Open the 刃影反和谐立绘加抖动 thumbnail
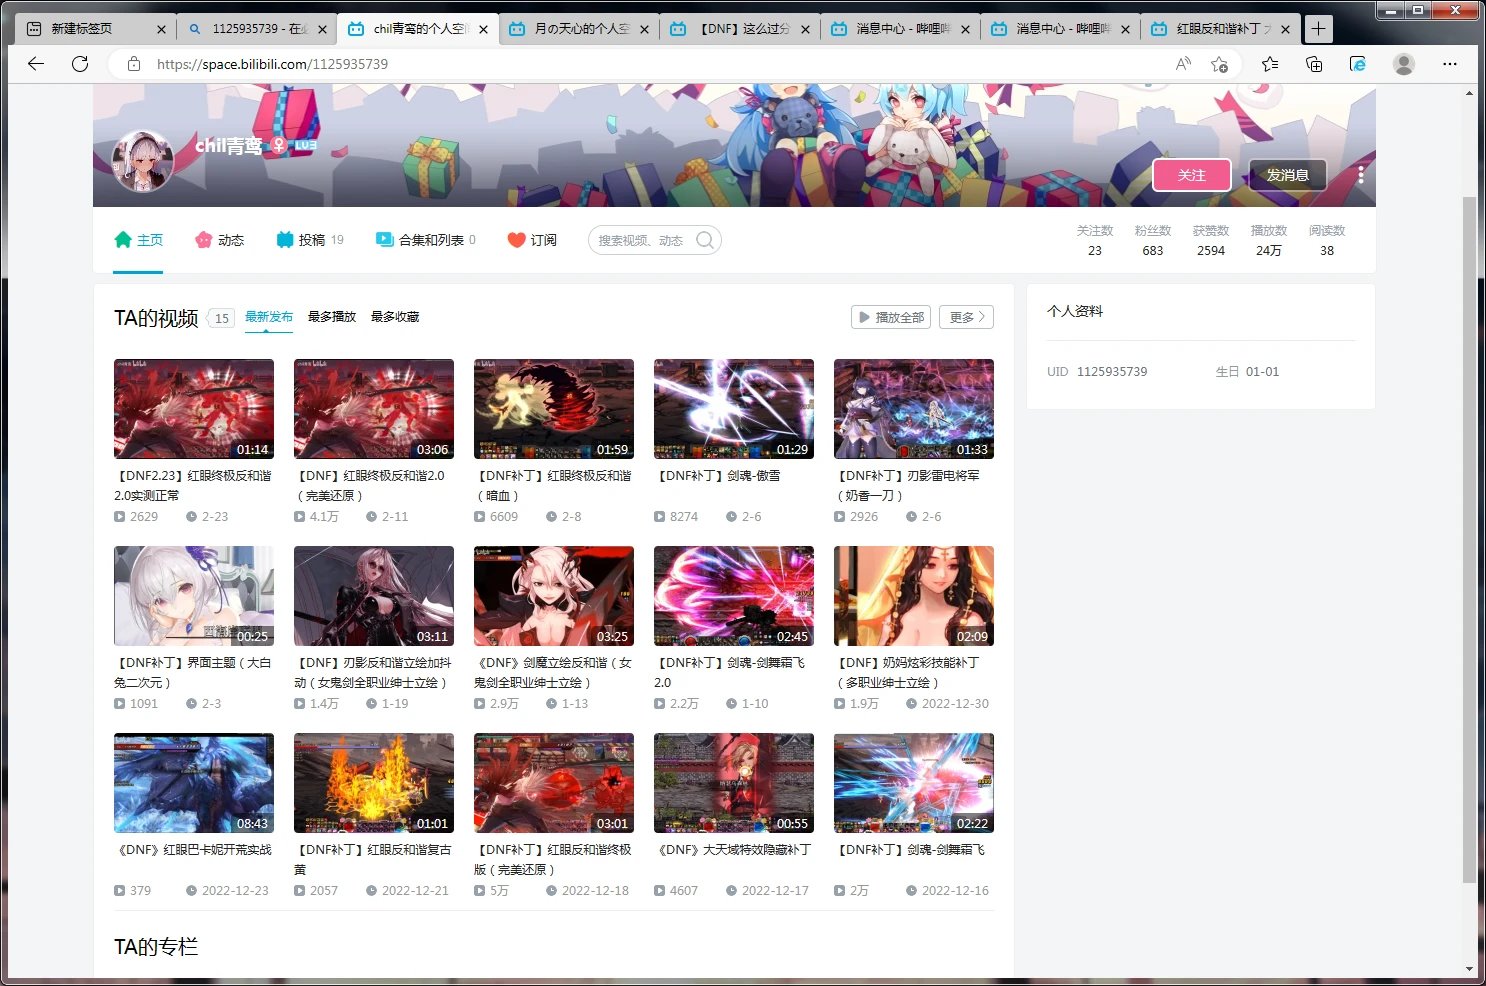Screen dimensions: 1486x986 click(x=374, y=596)
